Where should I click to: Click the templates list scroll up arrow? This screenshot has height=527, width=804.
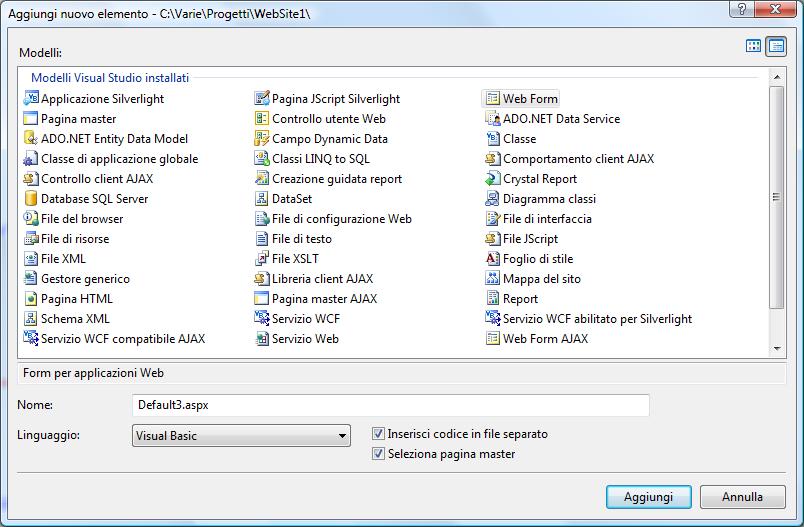pyautogui.click(x=777, y=77)
